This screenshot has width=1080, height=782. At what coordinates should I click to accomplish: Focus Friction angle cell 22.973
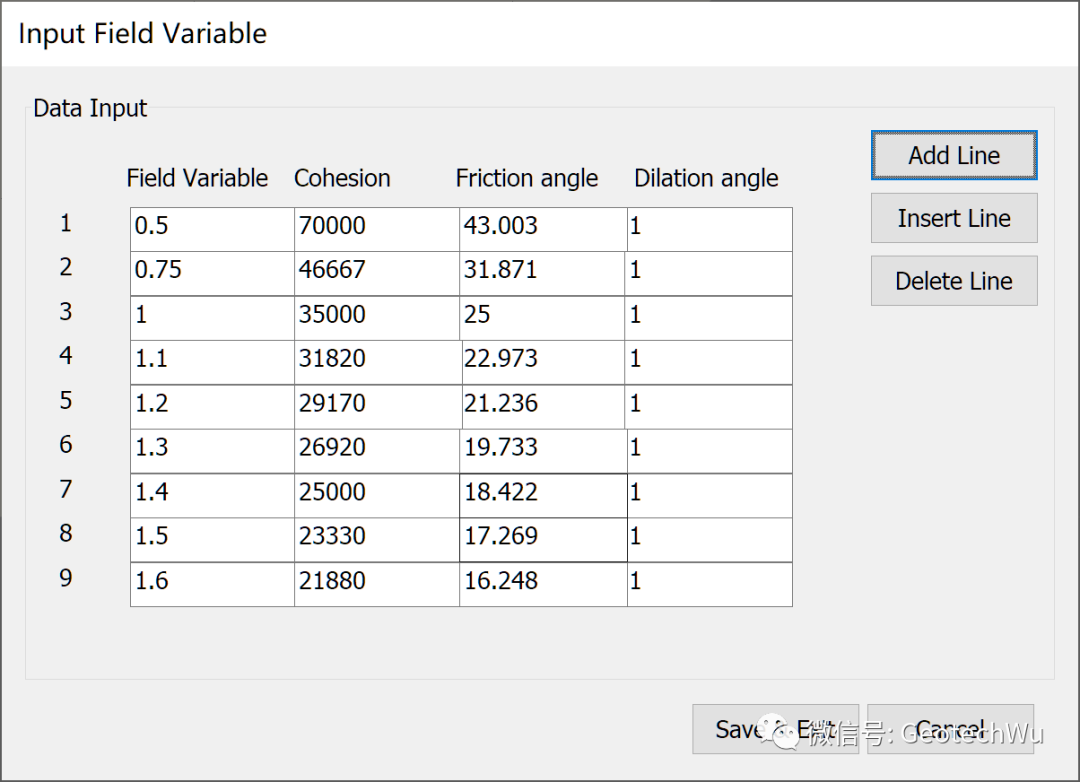[543, 362]
